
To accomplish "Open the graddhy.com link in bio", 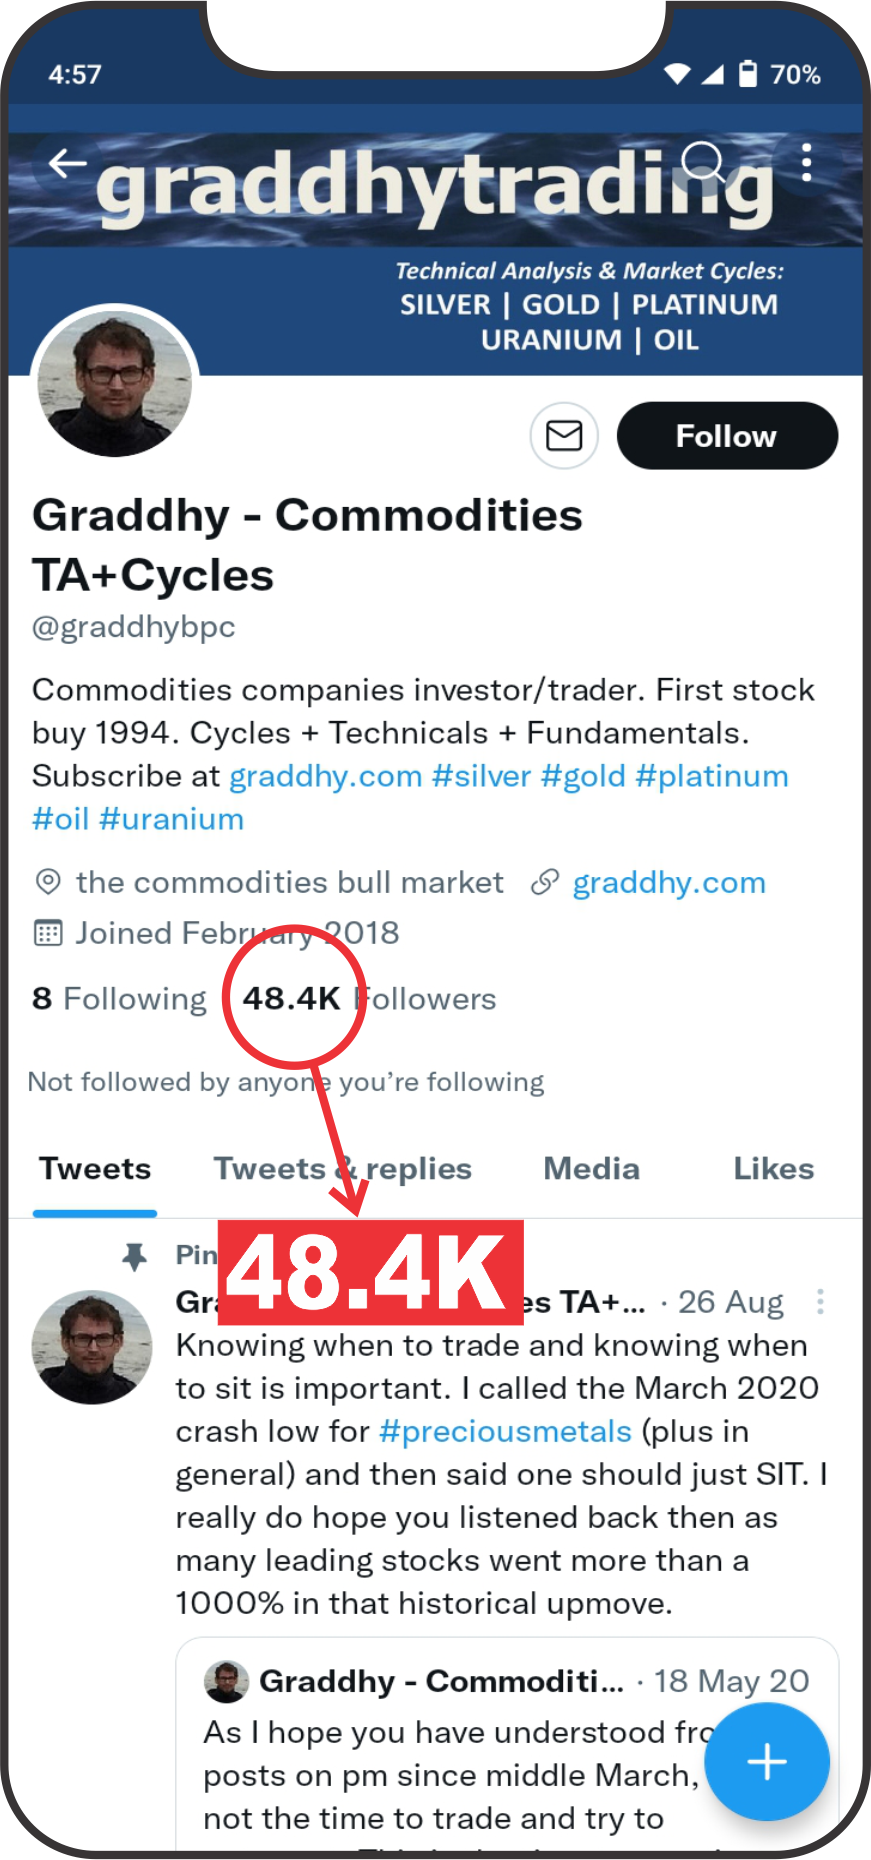I will (x=326, y=776).
